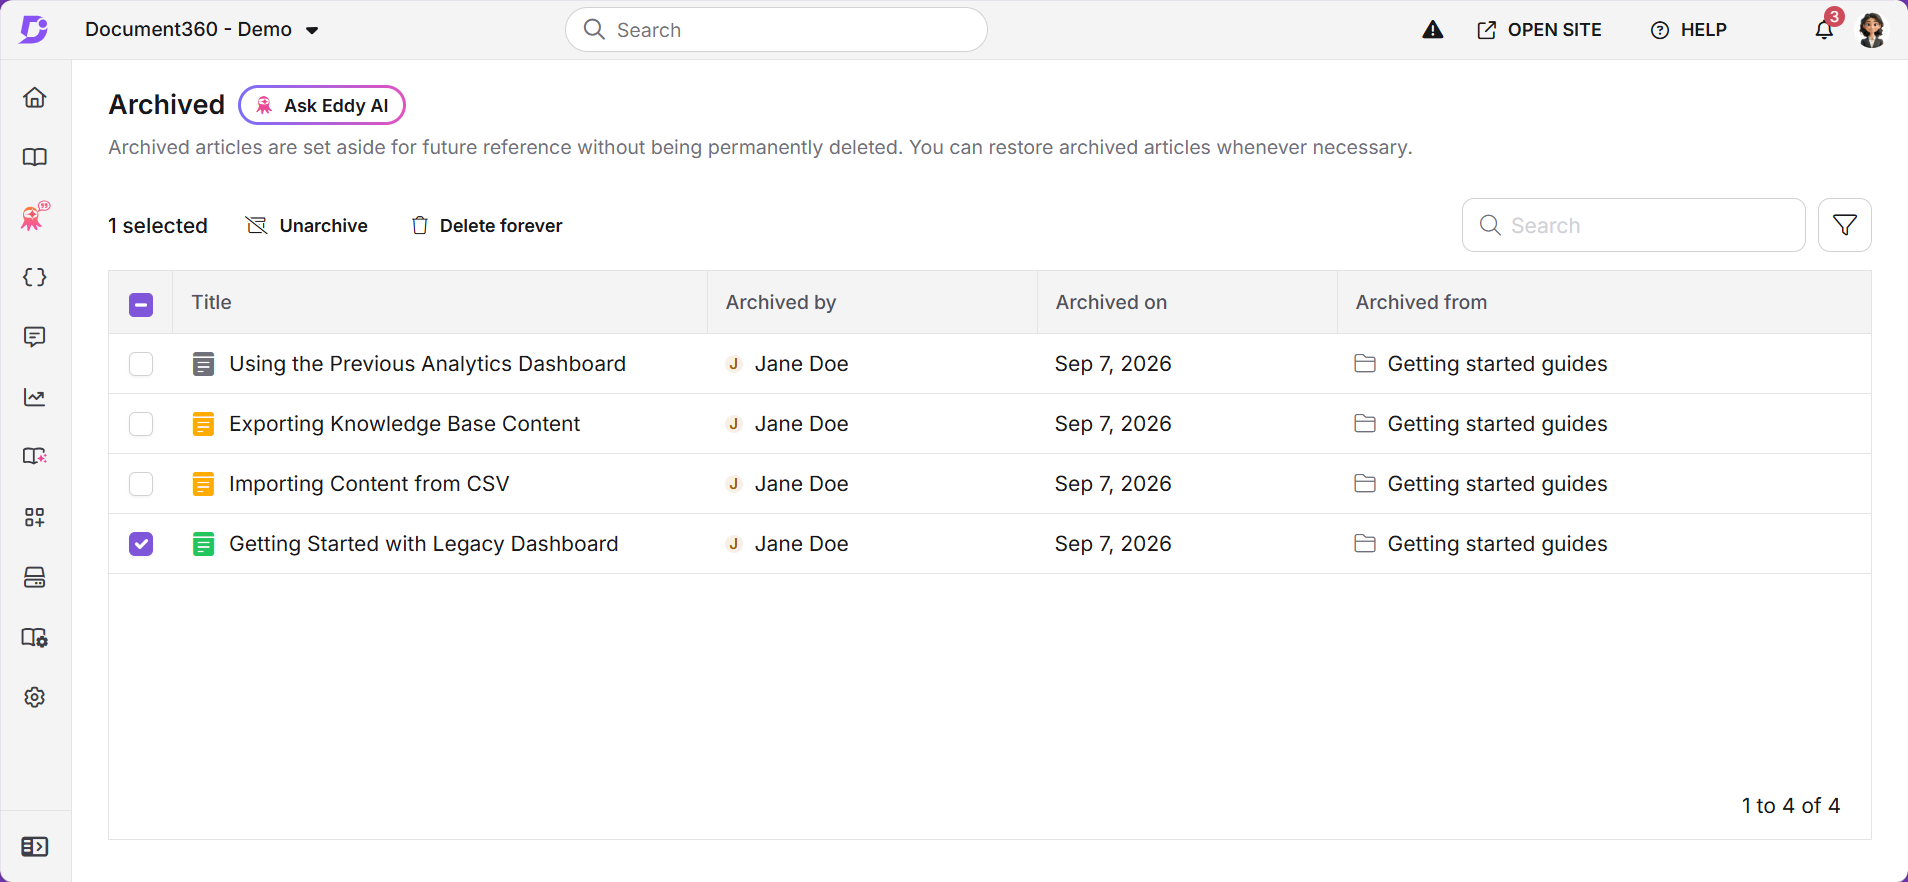This screenshot has height=882, width=1908.
Task: Uncheck Getting Started with Legacy Dashboard checkbox
Action: (x=141, y=544)
